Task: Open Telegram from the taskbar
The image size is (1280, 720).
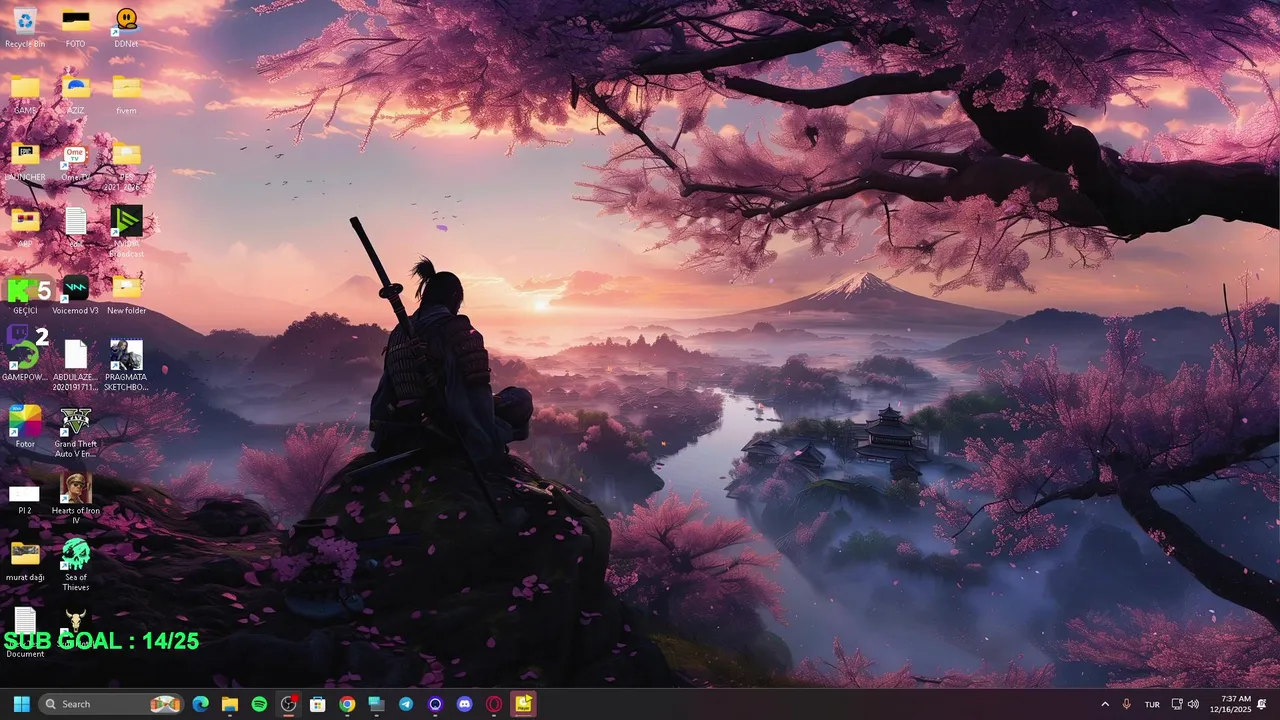Action: pos(406,704)
